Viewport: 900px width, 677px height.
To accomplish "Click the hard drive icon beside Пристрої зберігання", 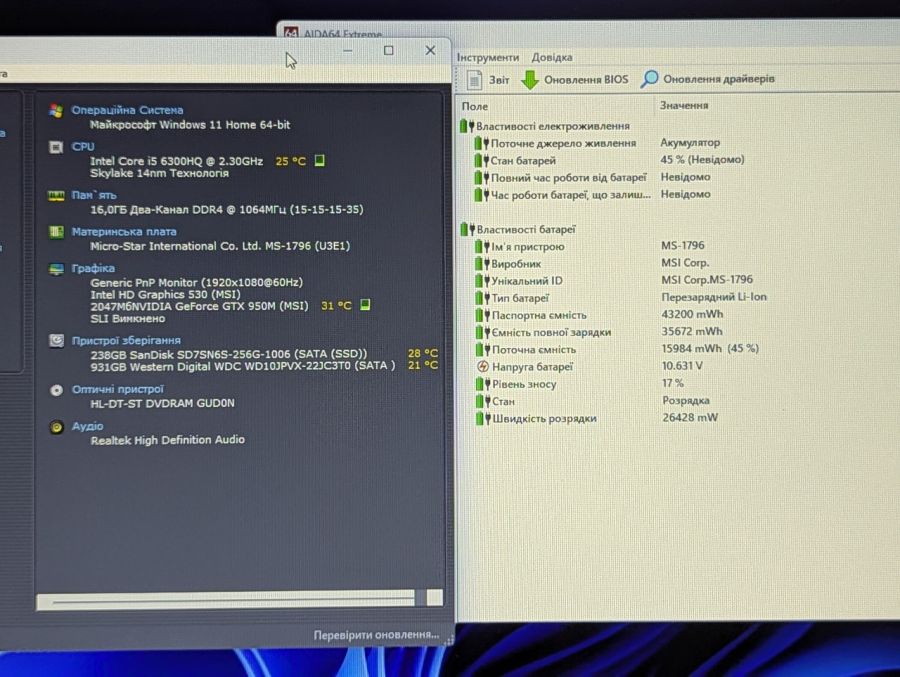I will point(56,341).
